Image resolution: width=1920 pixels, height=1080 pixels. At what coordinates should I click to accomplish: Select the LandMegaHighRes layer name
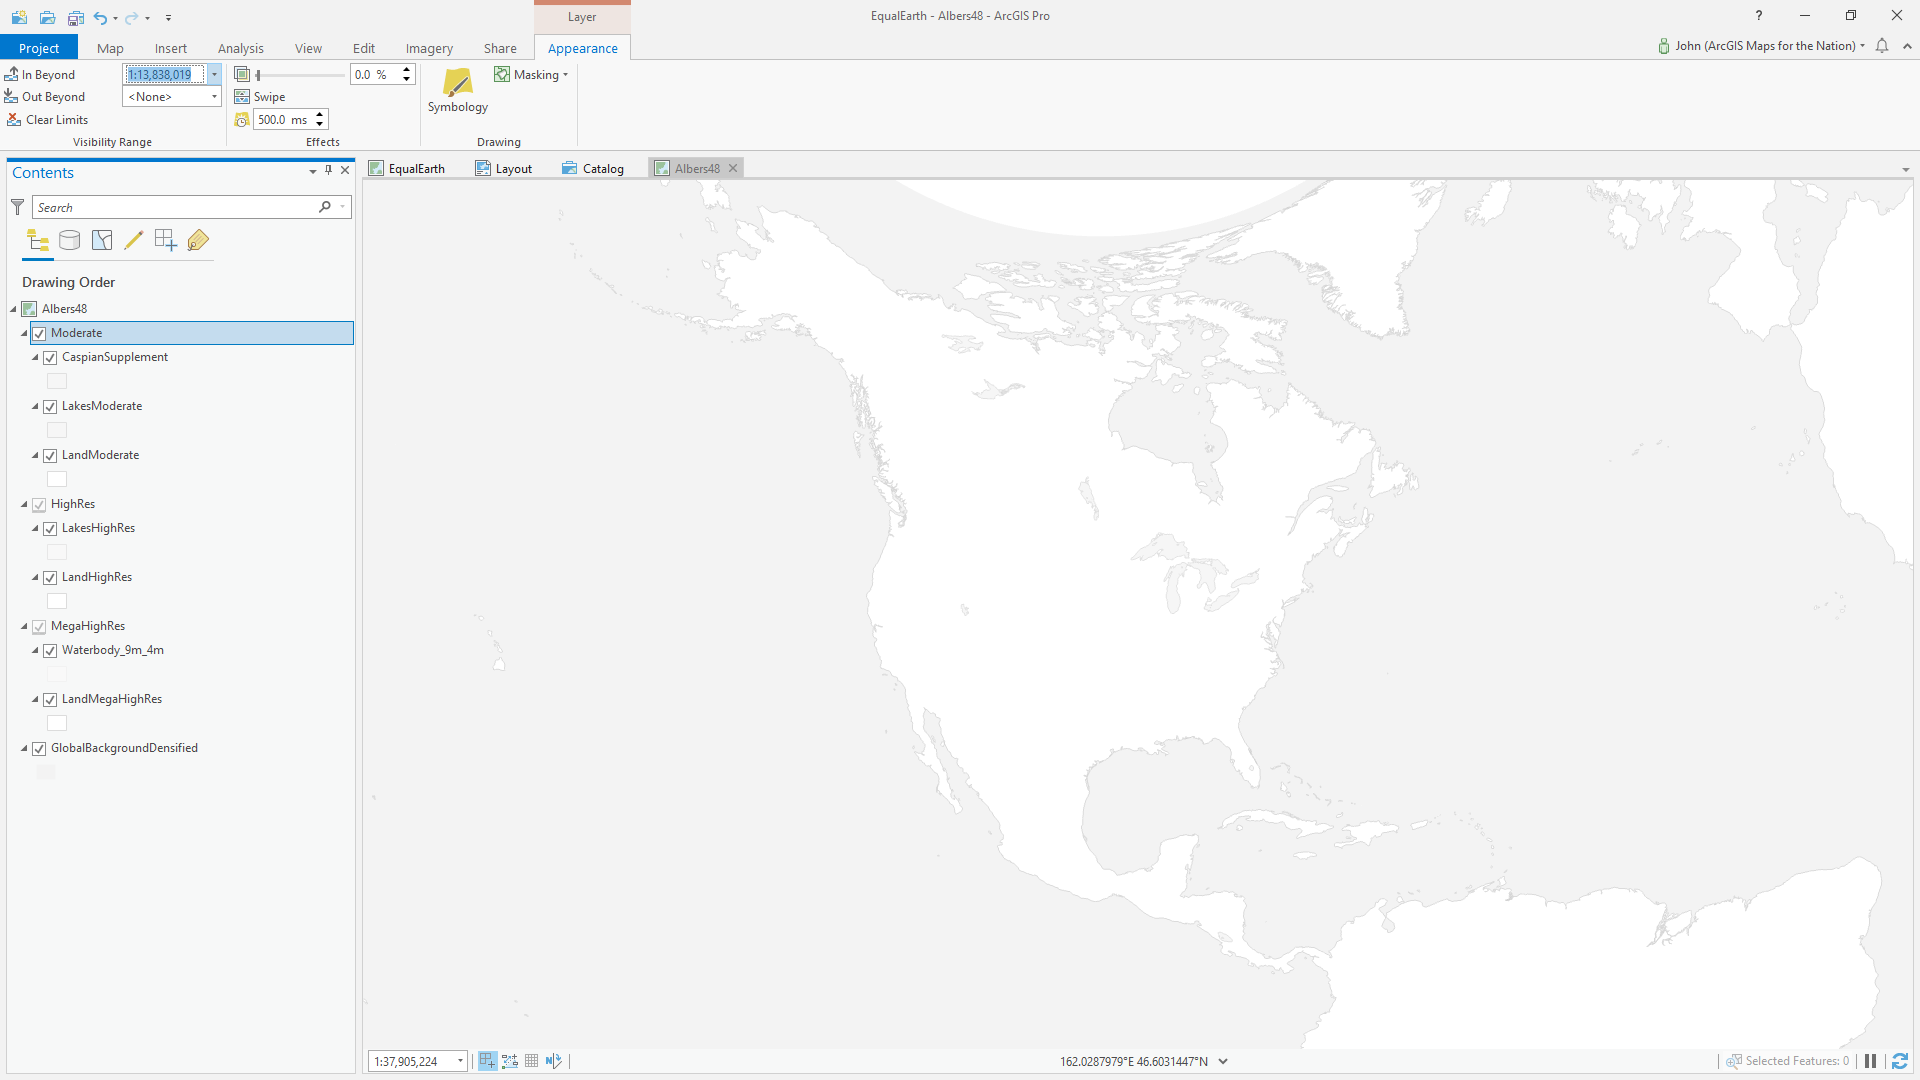[112, 699]
